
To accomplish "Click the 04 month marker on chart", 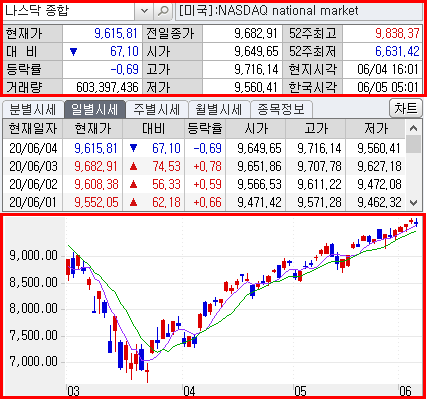I will tap(189, 391).
